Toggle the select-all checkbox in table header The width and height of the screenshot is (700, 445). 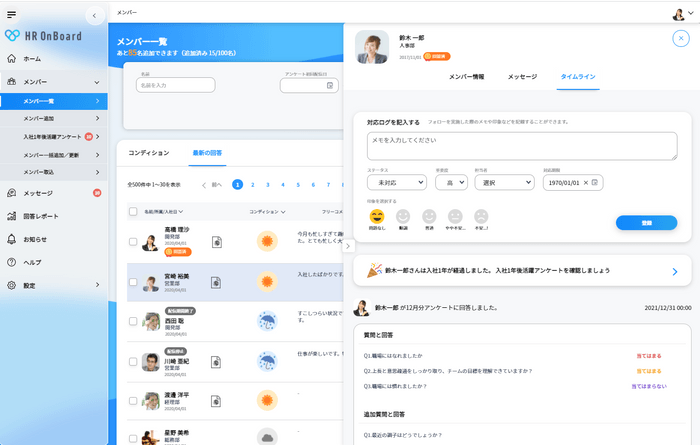coord(133,211)
